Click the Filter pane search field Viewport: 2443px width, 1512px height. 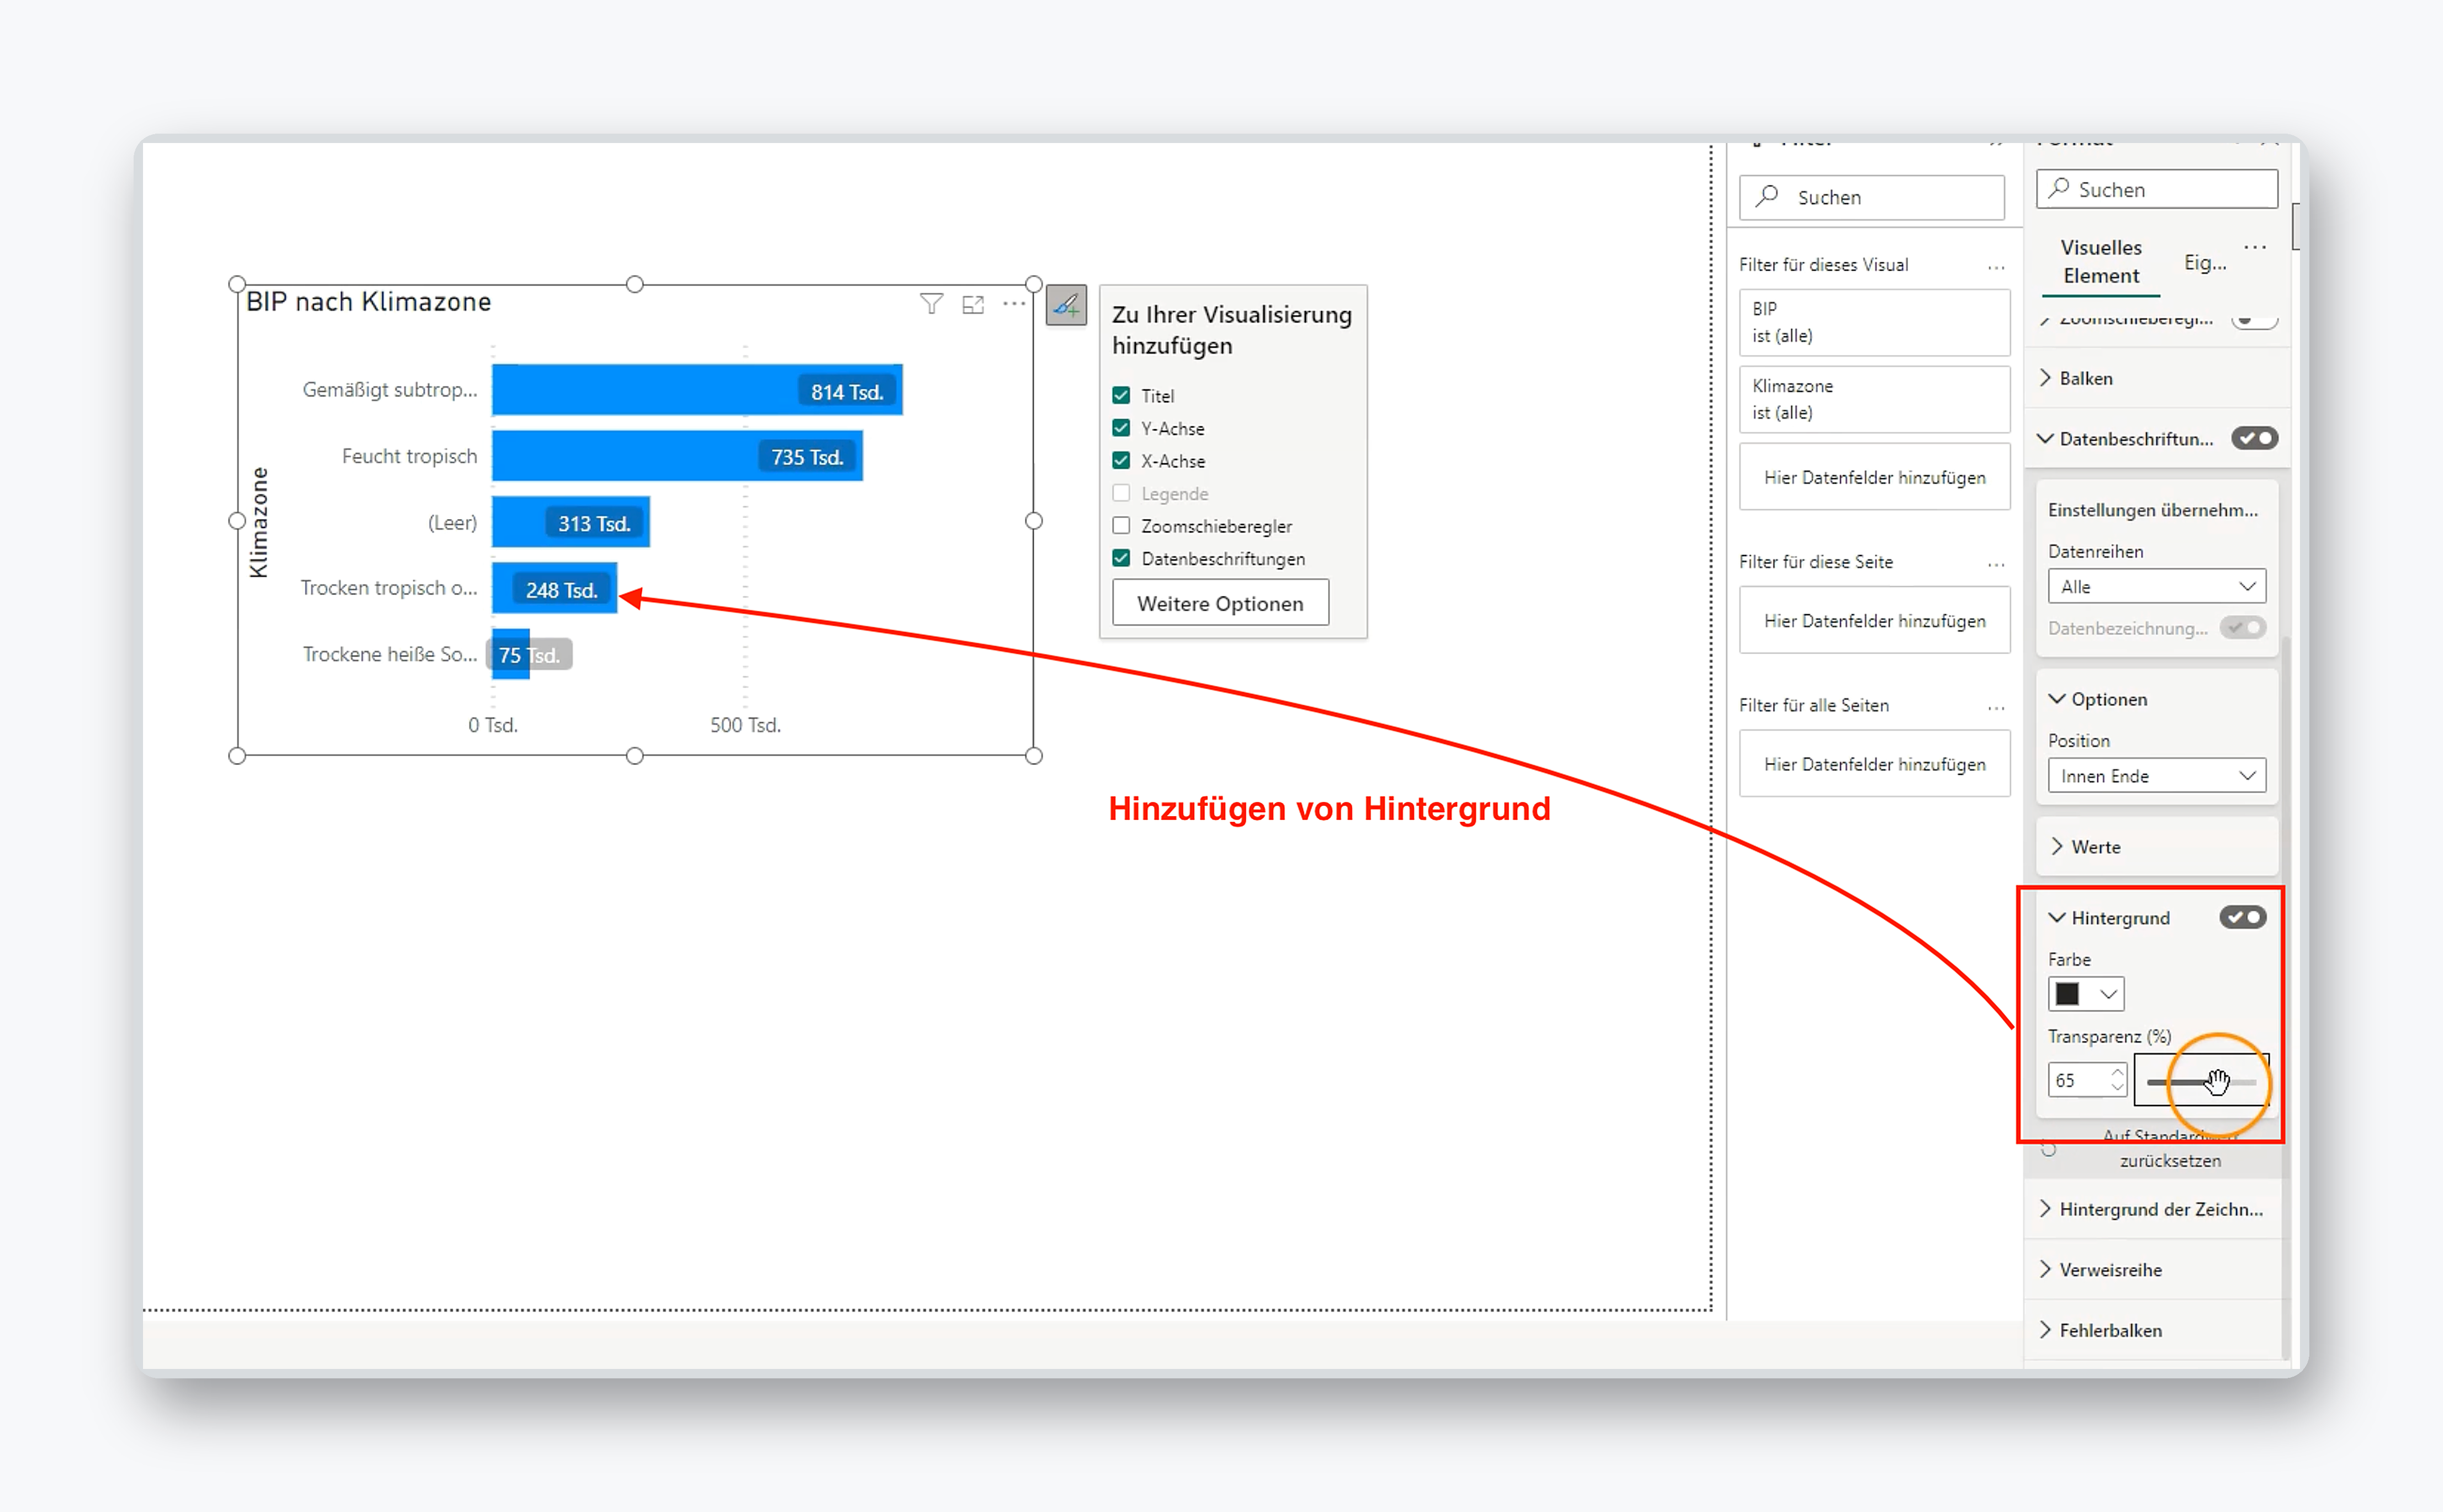coord(1872,197)
